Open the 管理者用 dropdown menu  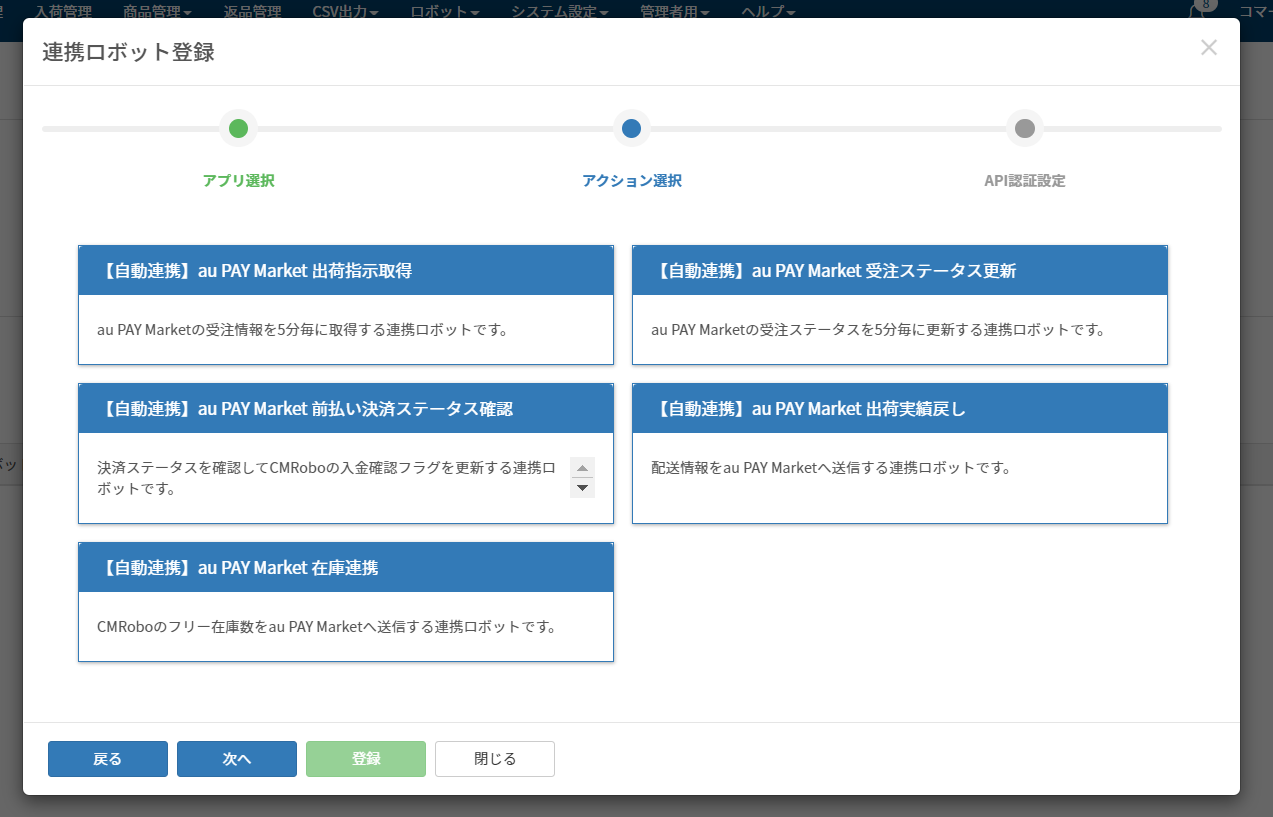pyautogui.click(x=675, y=12)
